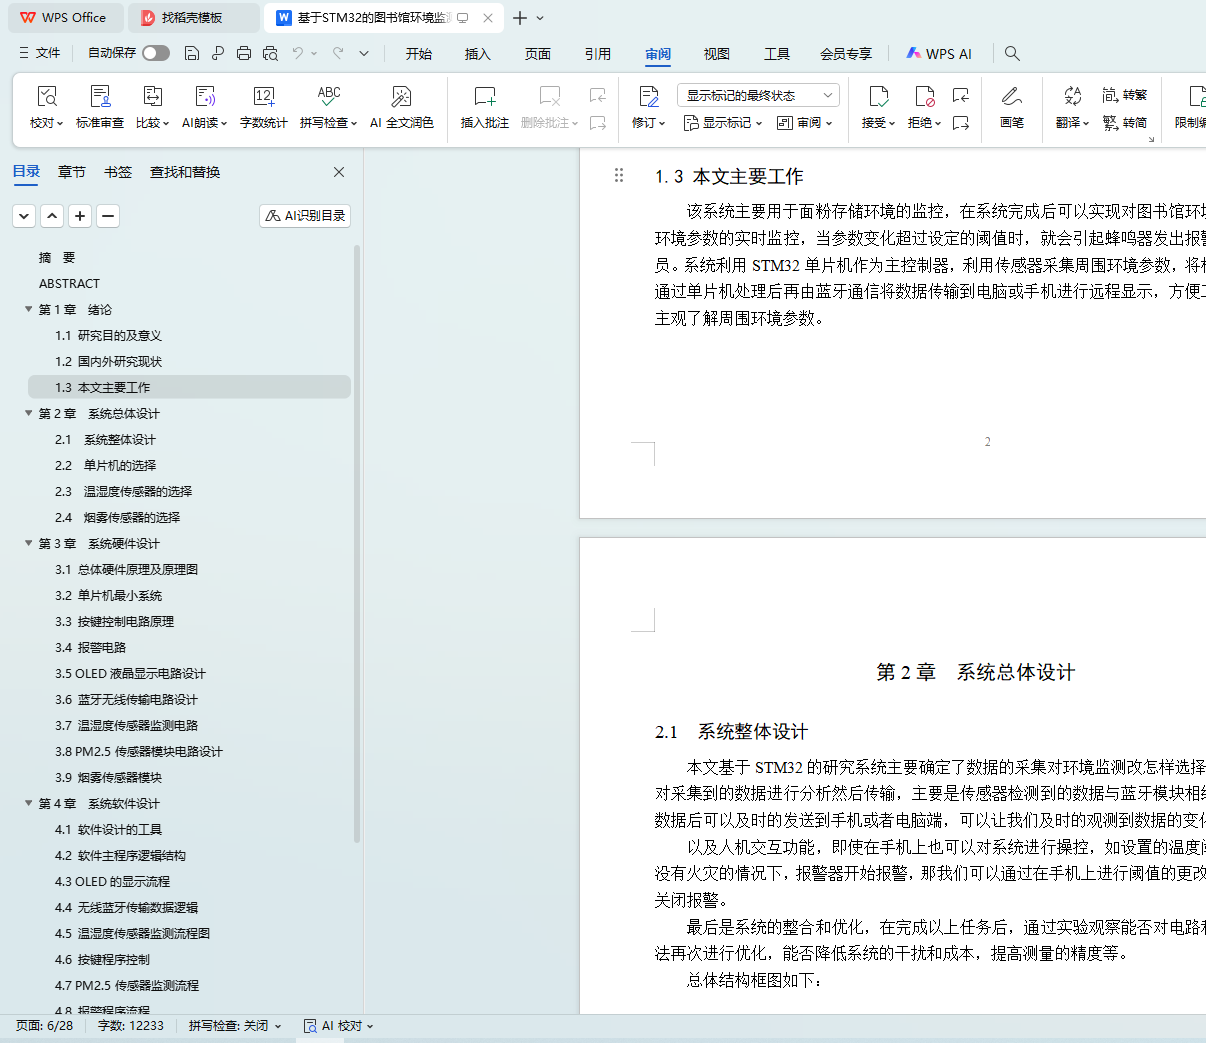Click the 插入批注 insert comment icon
Screen dimensions: 1206x1043
pos(484,97)
